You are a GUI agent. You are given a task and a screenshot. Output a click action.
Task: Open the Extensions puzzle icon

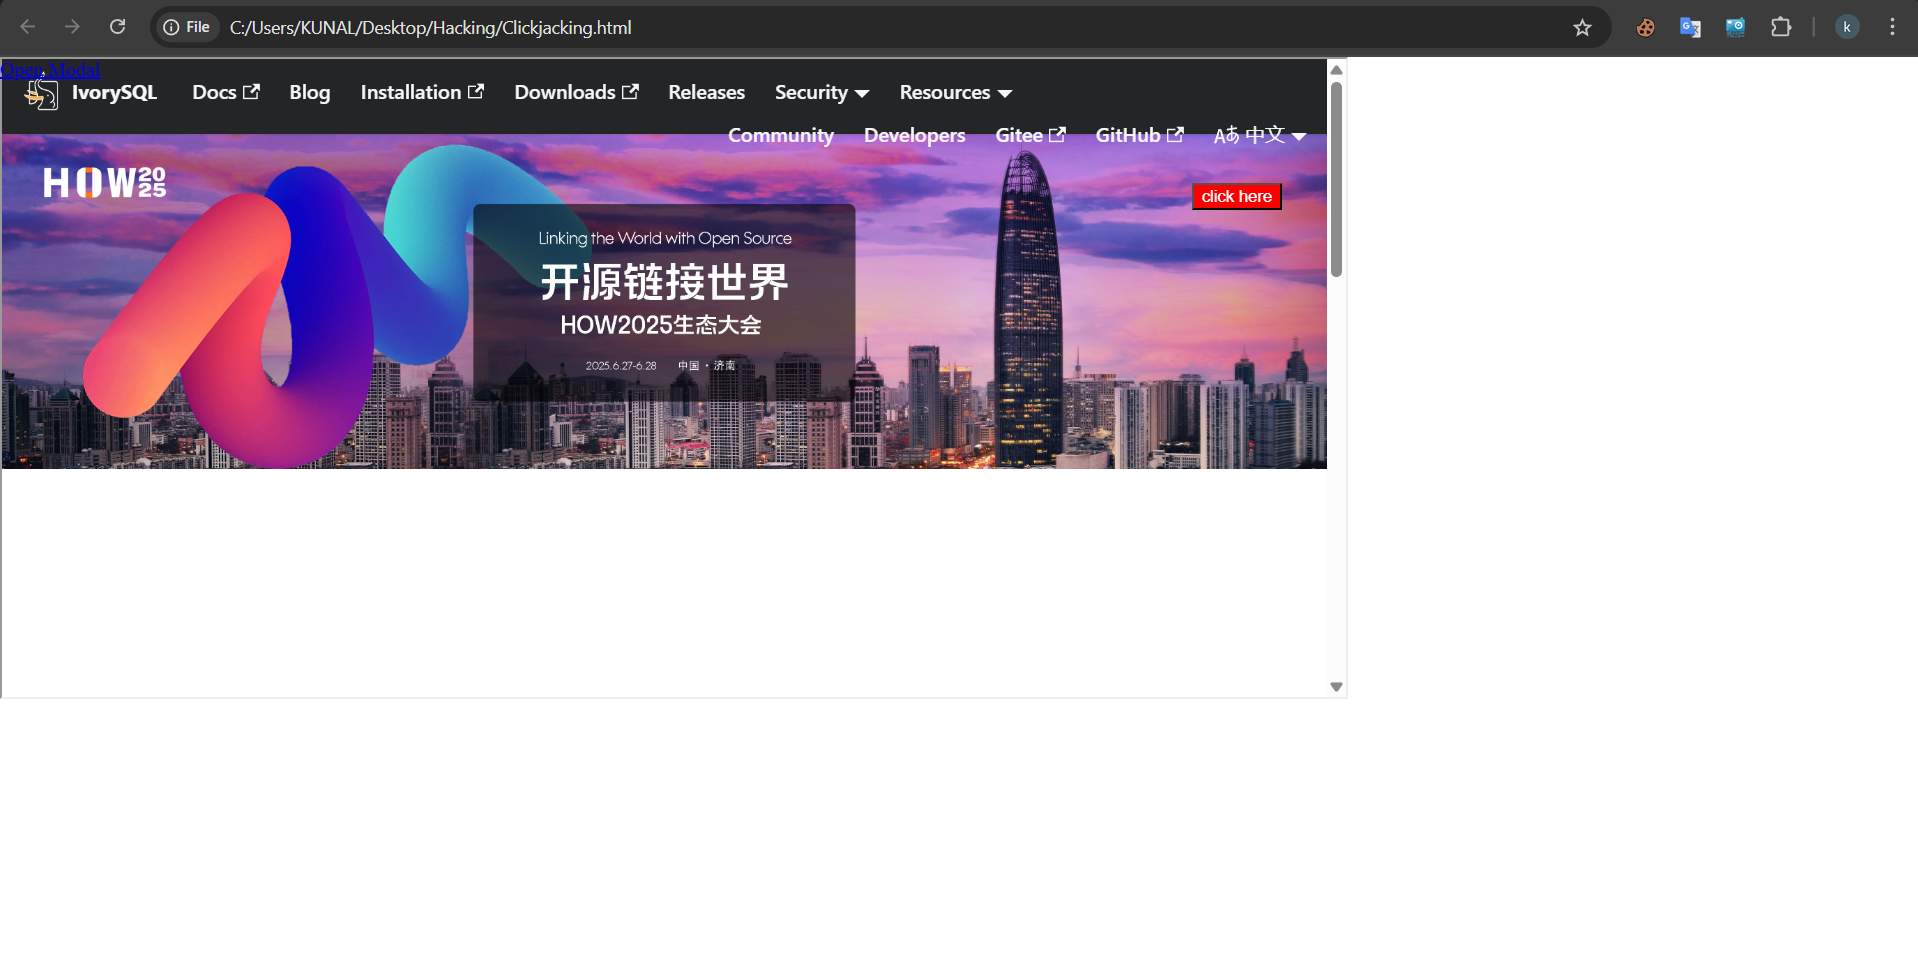click(1780, 27)
